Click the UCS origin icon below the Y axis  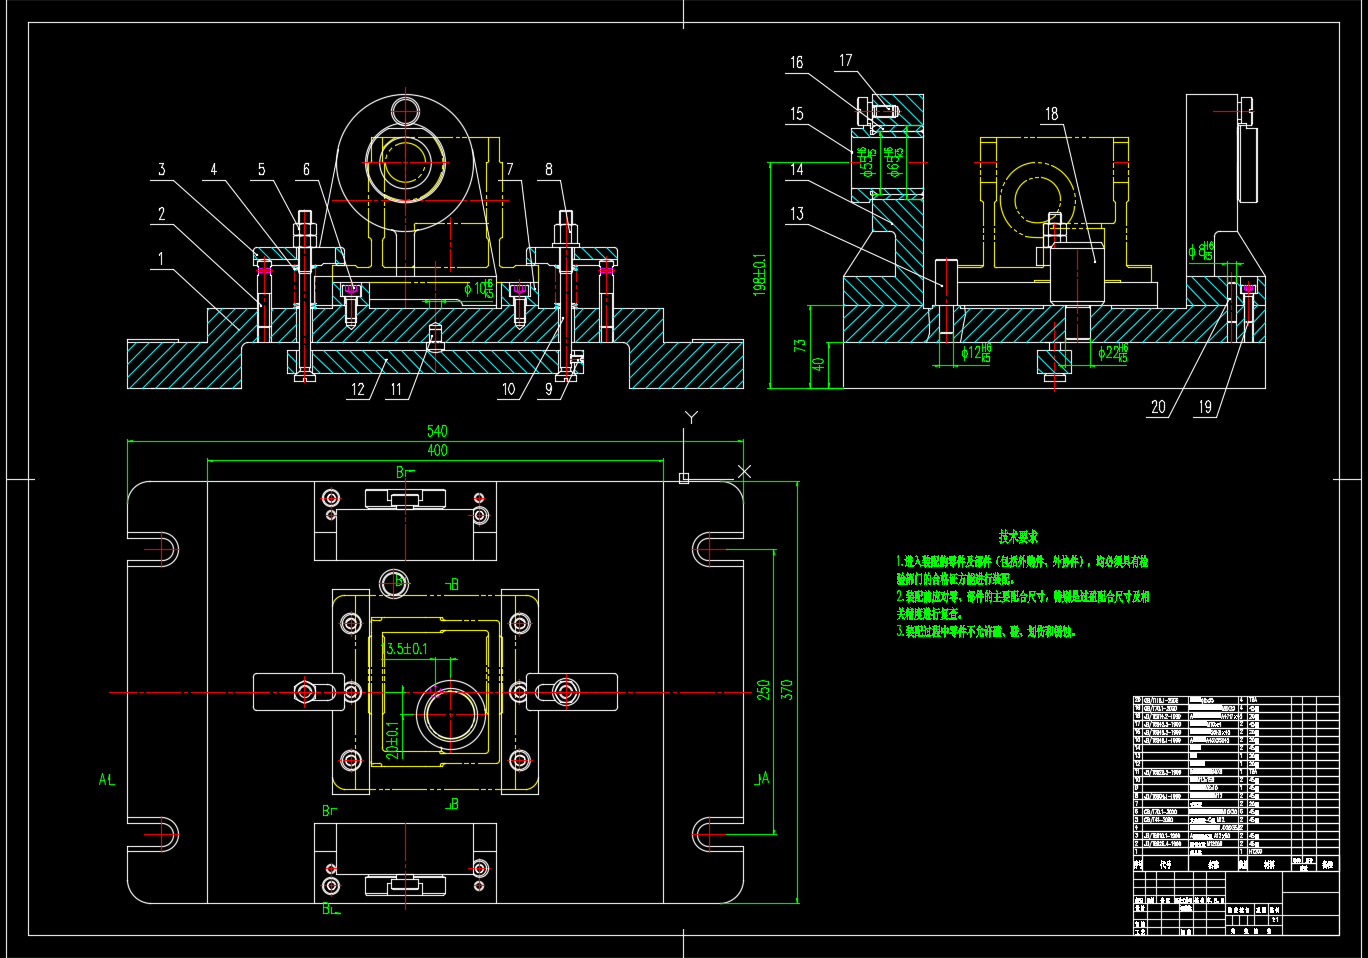coord(684,478)
